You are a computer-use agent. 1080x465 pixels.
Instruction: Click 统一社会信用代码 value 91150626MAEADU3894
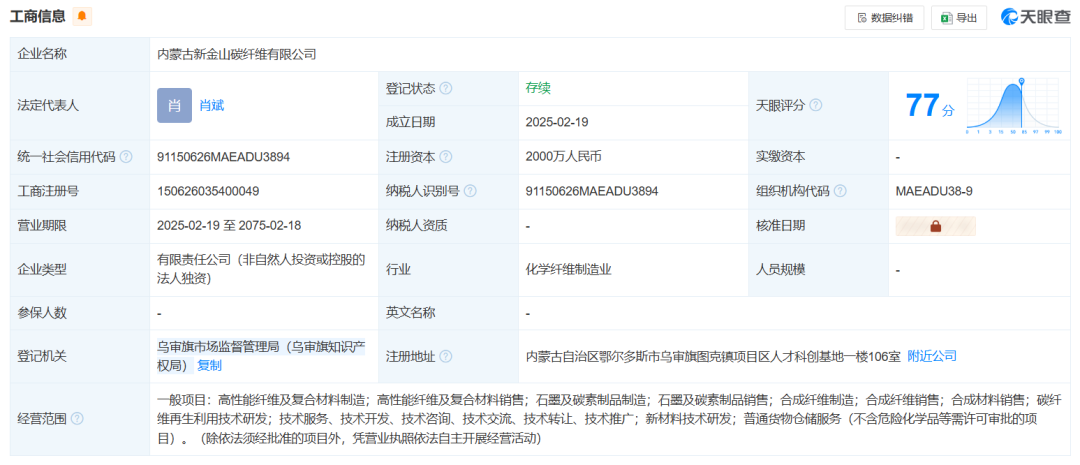tap(223, 156)
